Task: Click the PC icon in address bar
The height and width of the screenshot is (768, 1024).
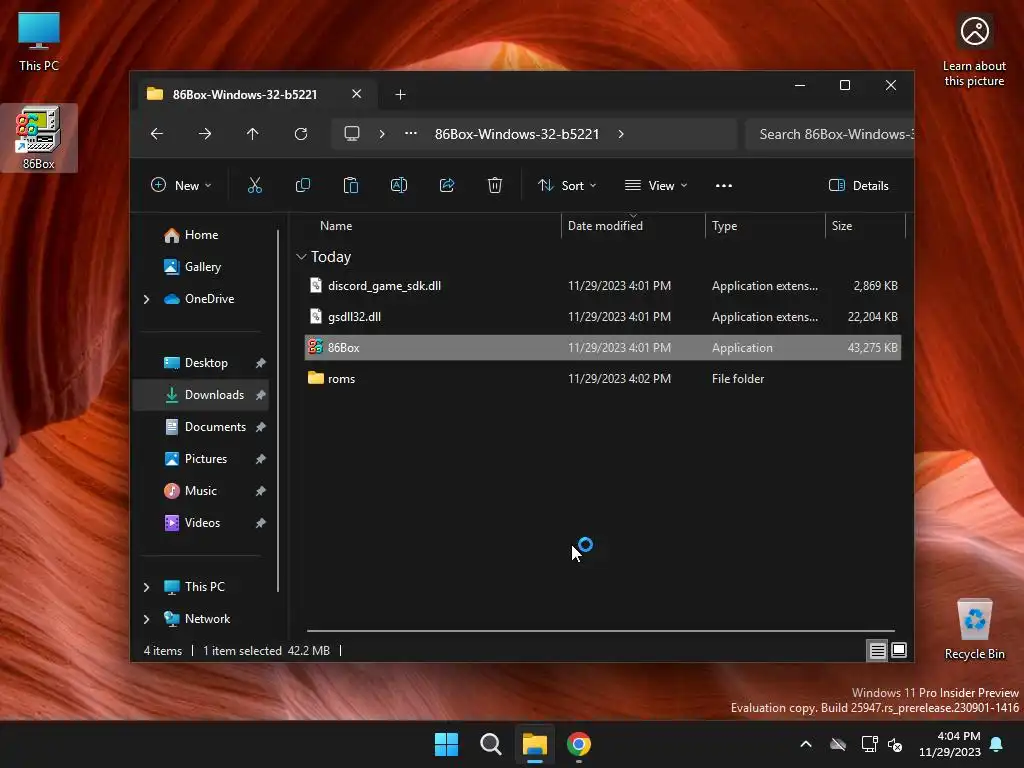Action: pos(352,134)
